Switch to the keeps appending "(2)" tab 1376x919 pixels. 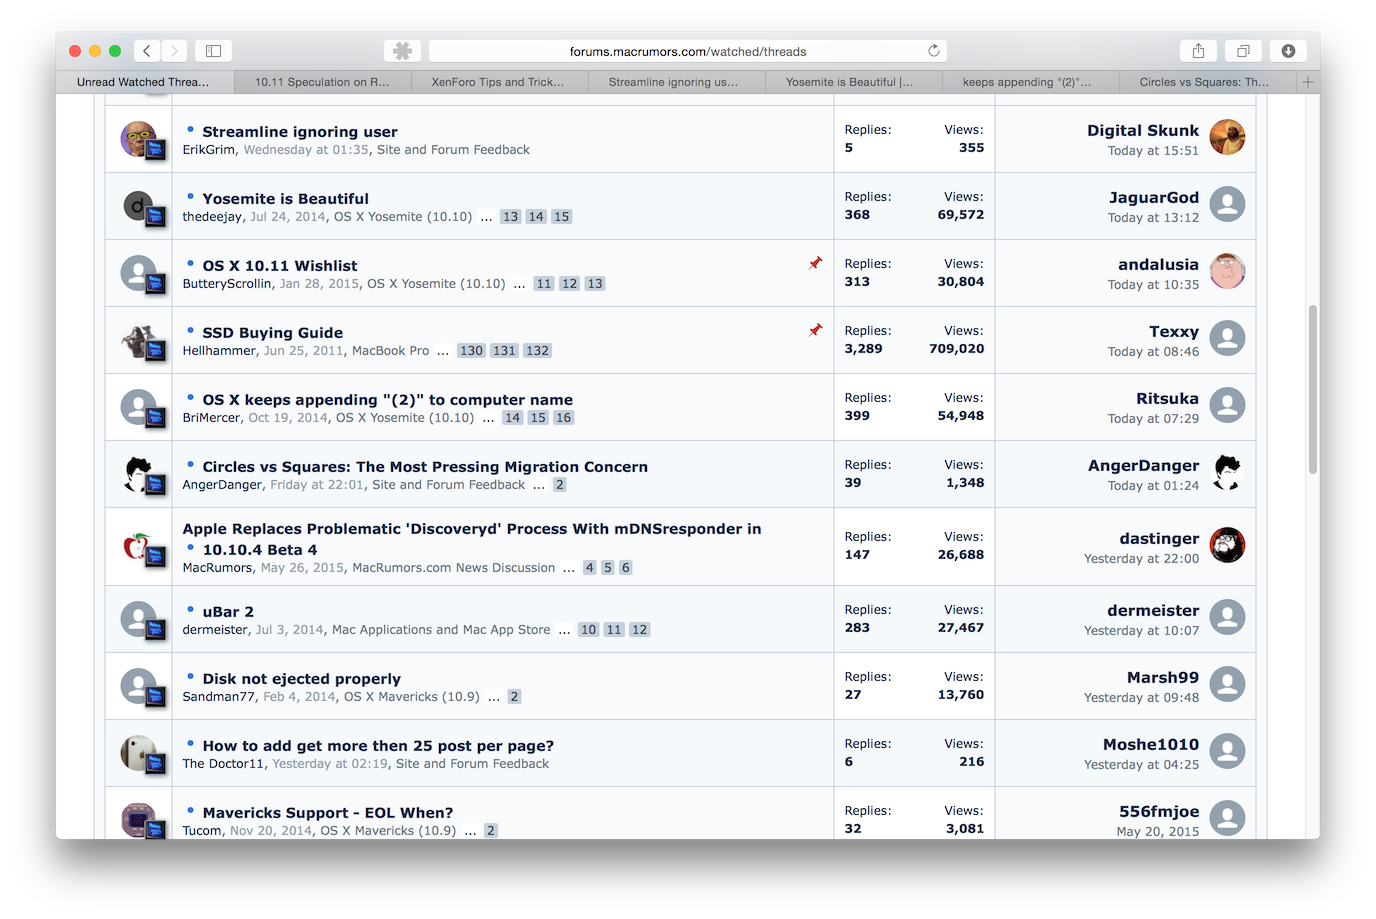click(1030, 82)
